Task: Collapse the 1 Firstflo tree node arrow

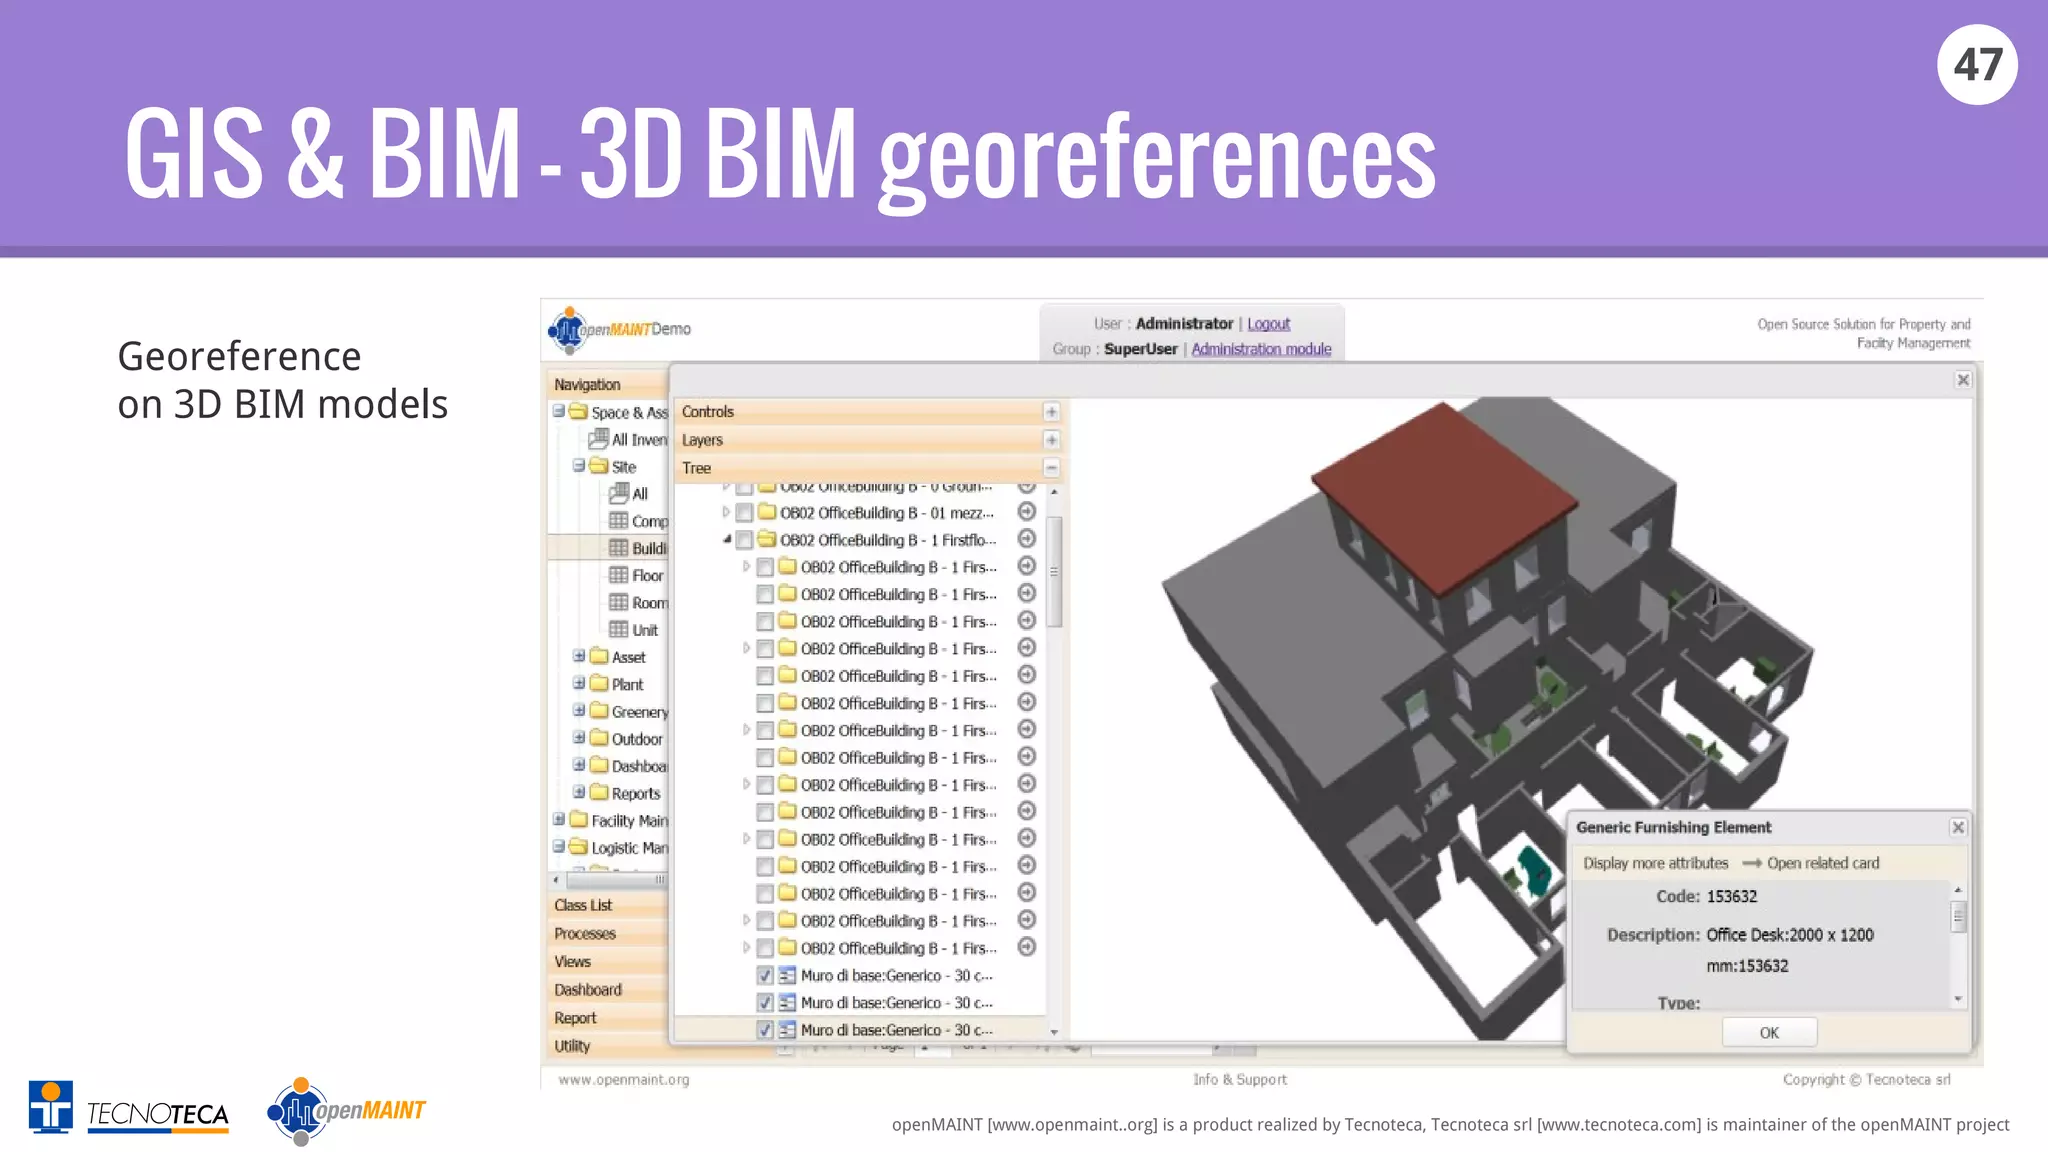Action: coord(727,539)
